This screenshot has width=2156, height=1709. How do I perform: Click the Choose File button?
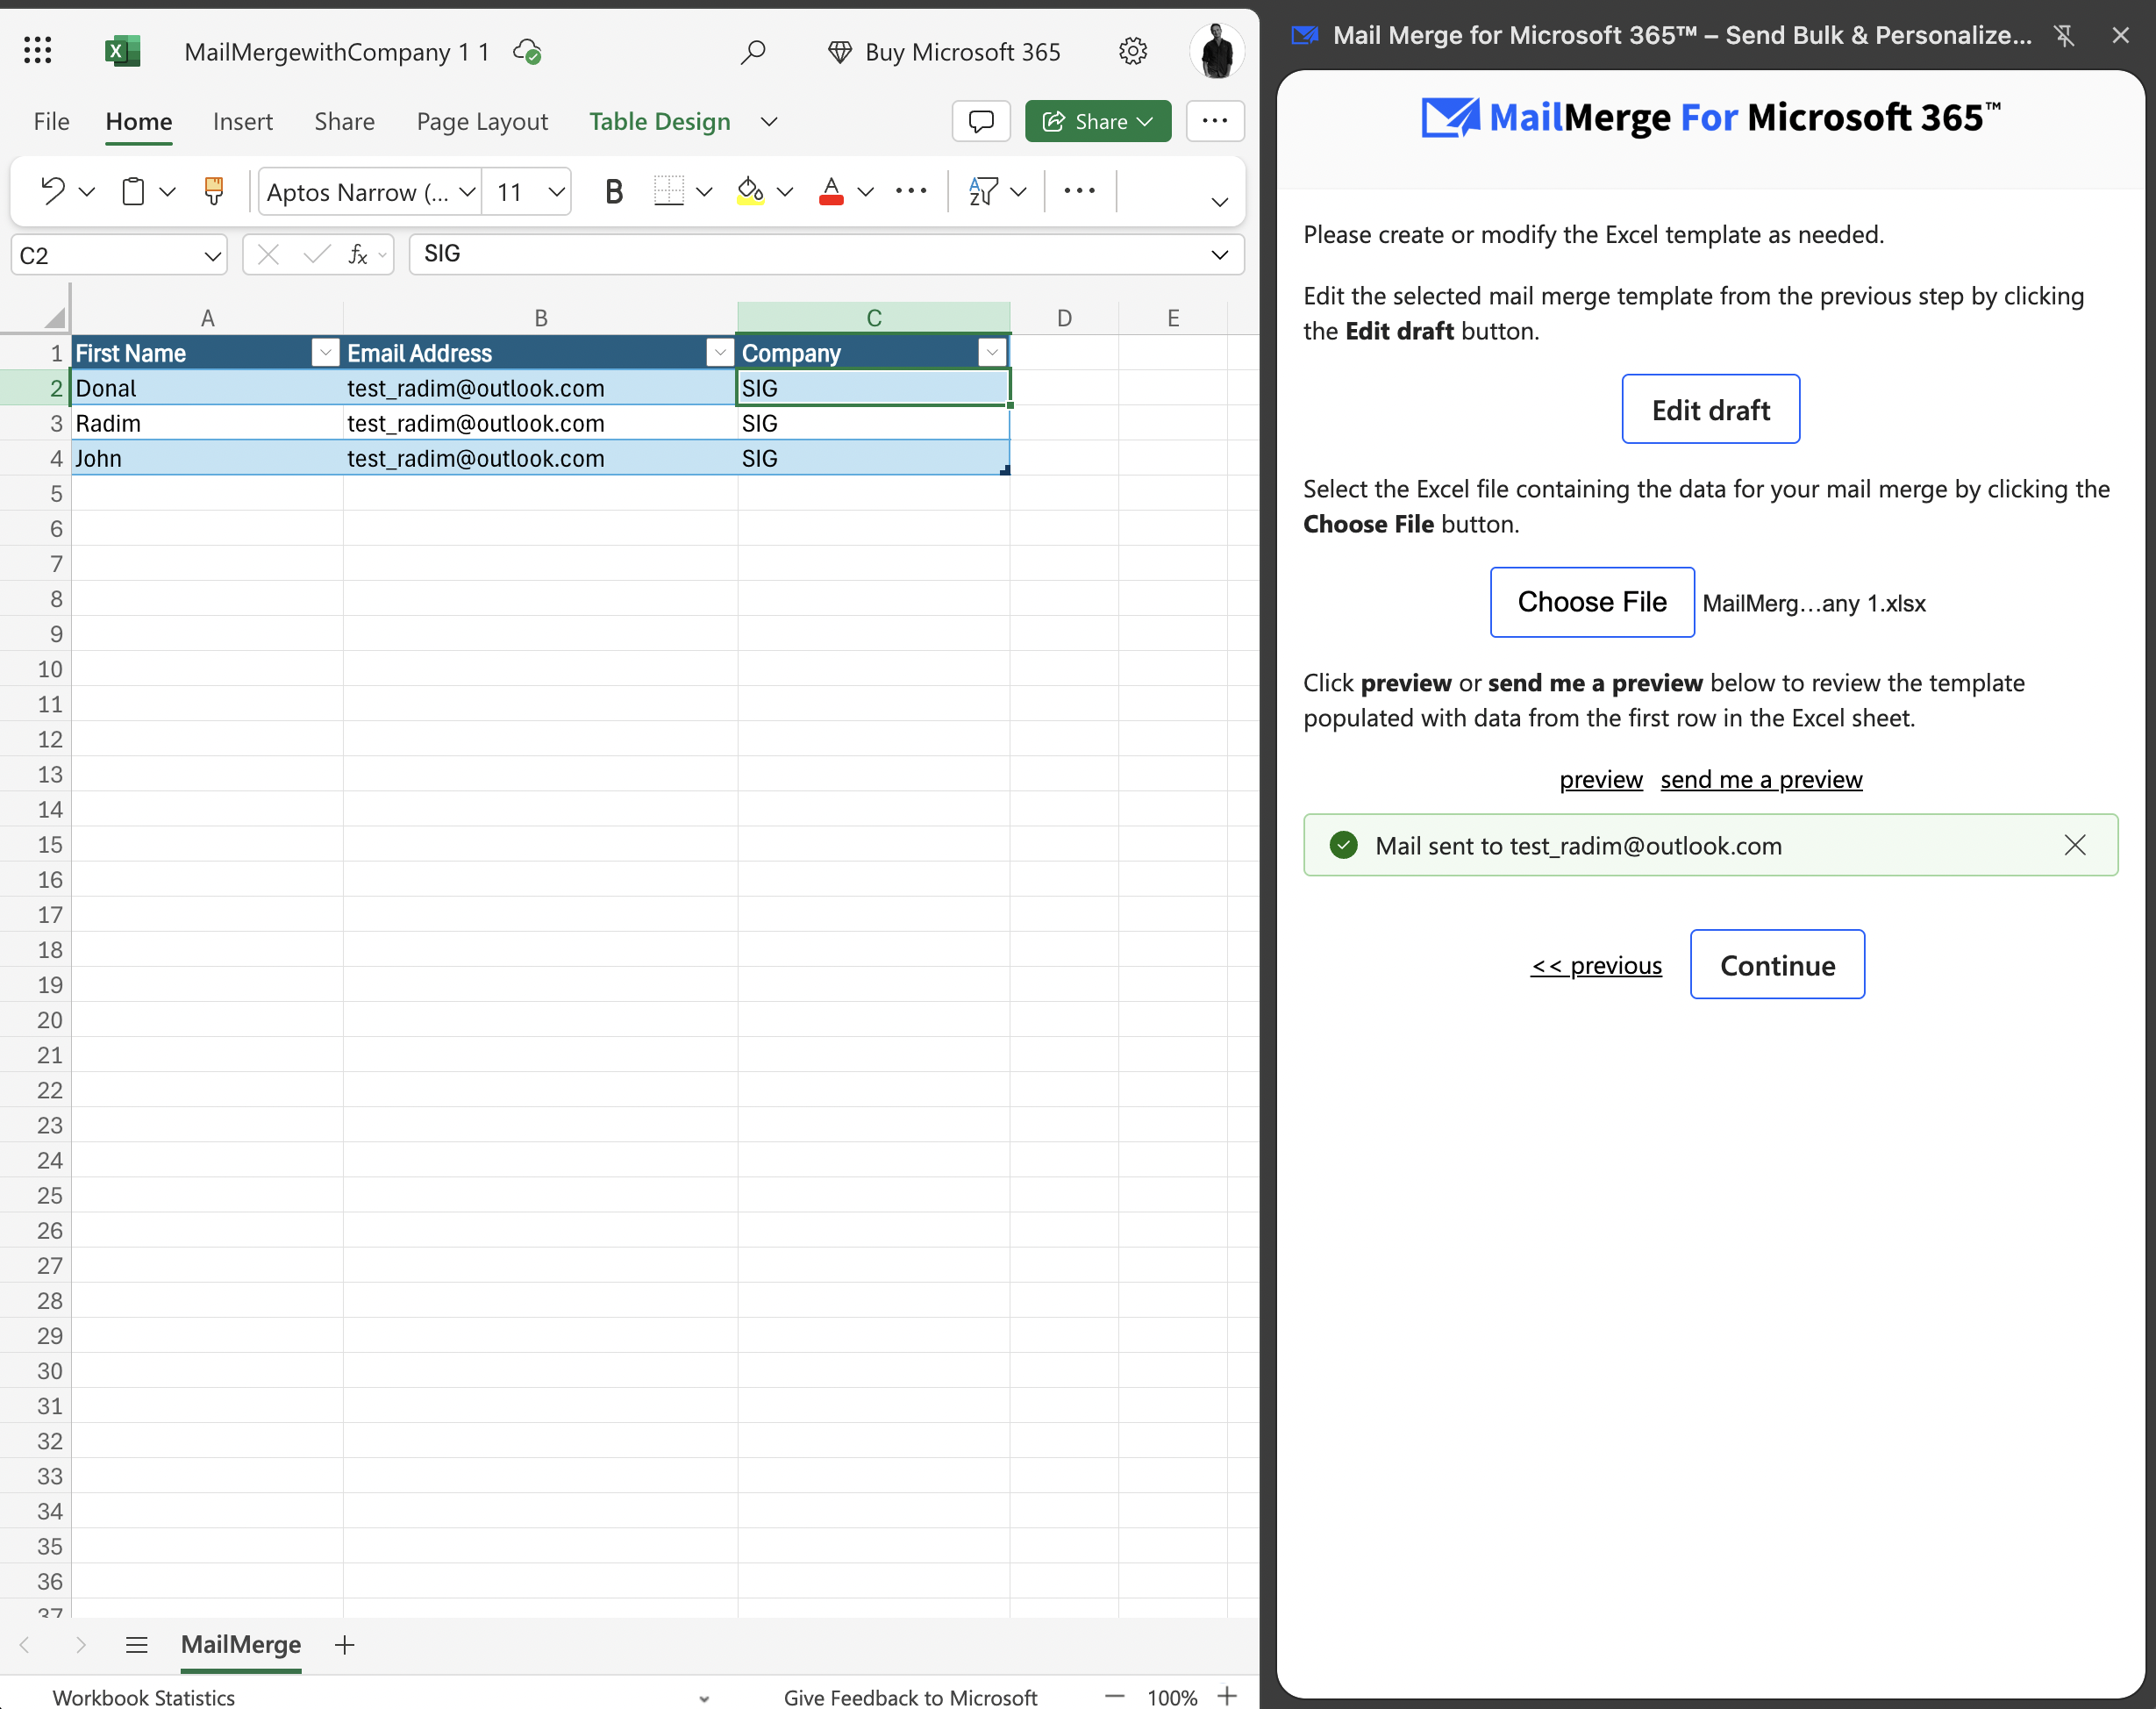click(1592, 602)
